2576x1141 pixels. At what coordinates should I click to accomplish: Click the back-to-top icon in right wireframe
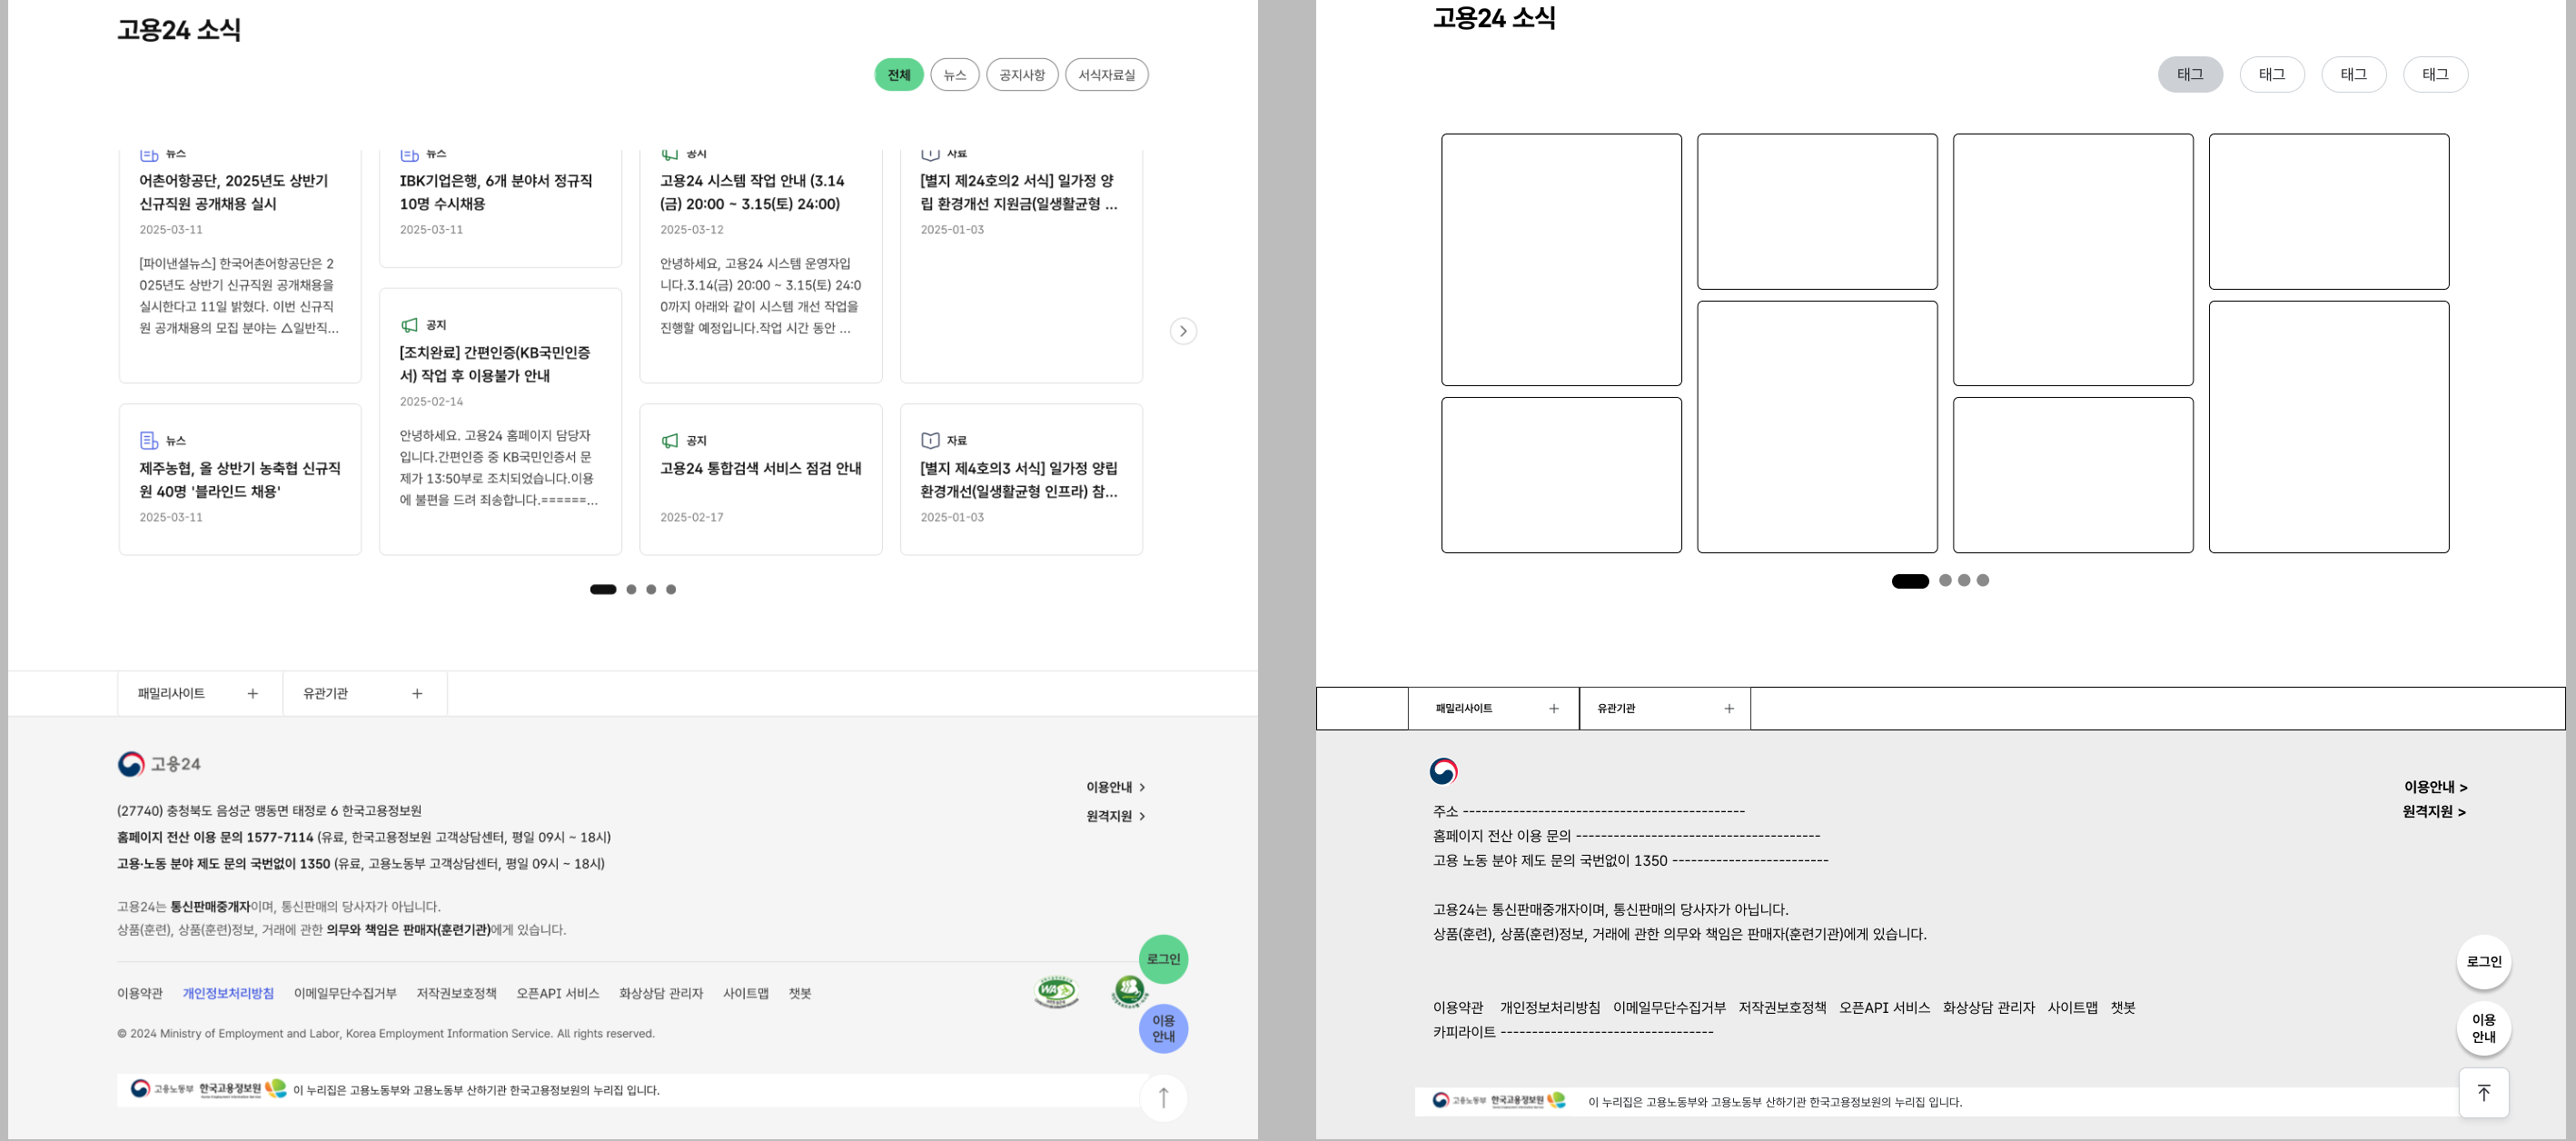2483,1092
